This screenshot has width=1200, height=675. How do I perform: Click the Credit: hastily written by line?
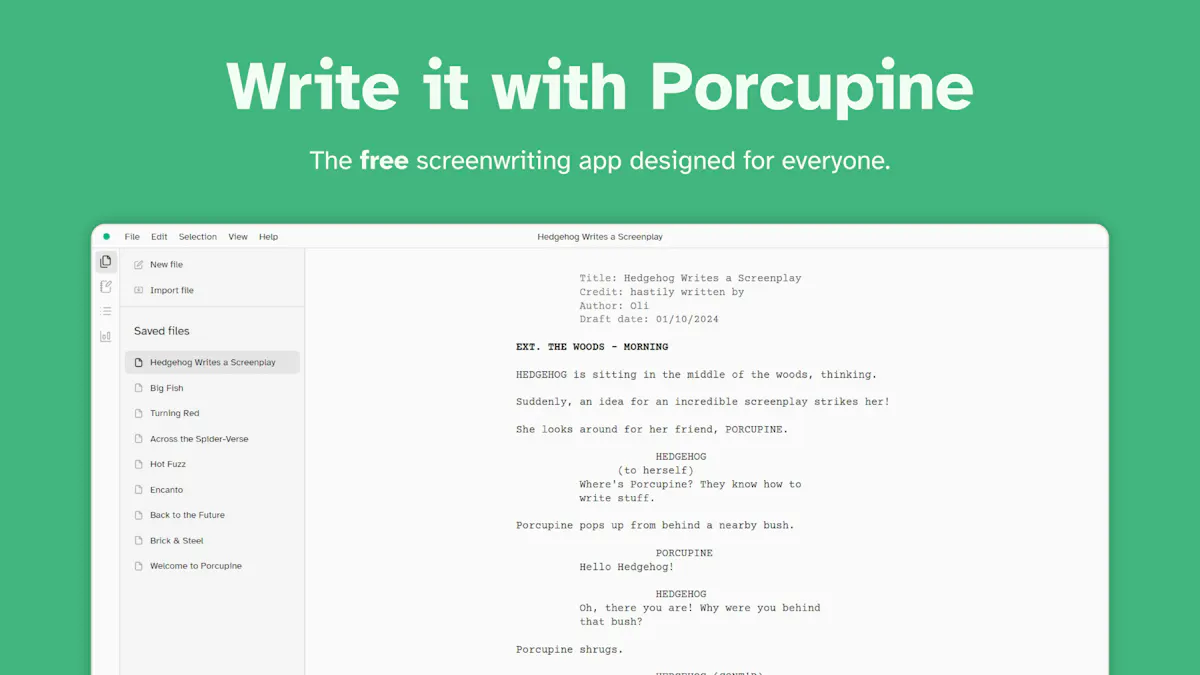point(662,292)
